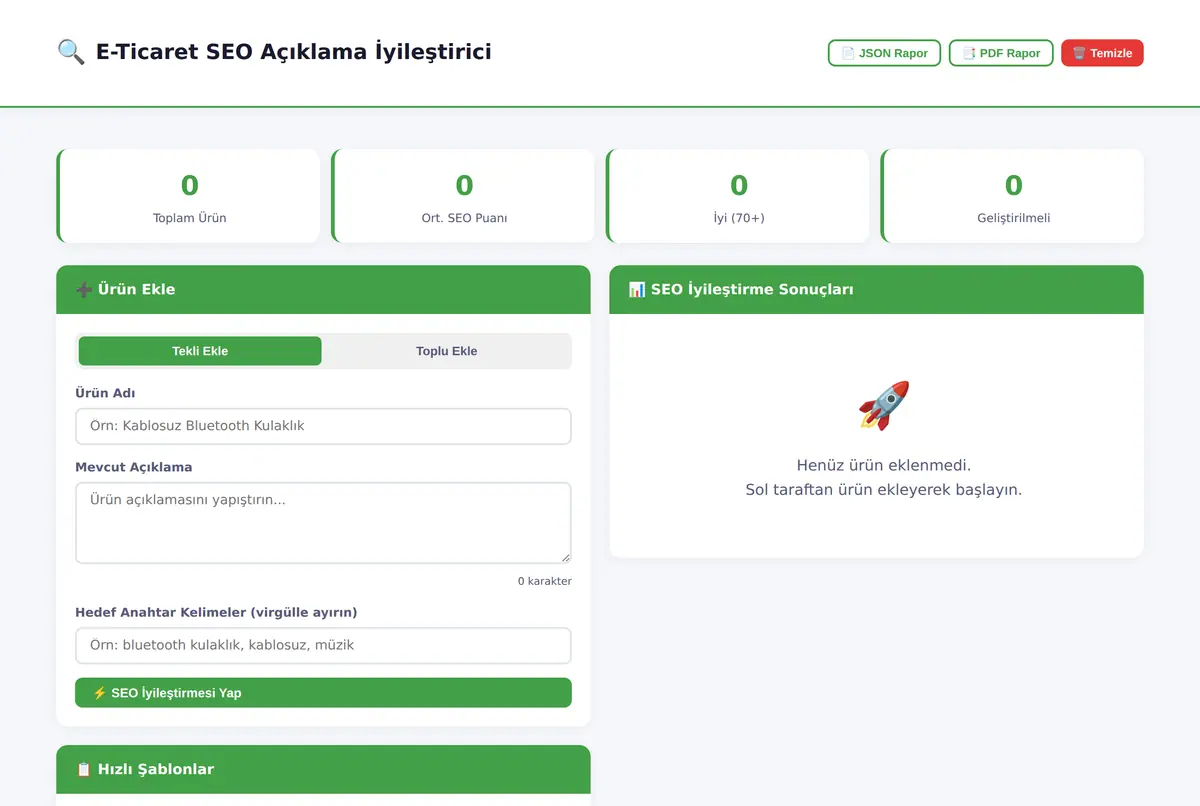Download the PDF Rapor
The image size is (1200, 806).
click(x=1001, y=53)
